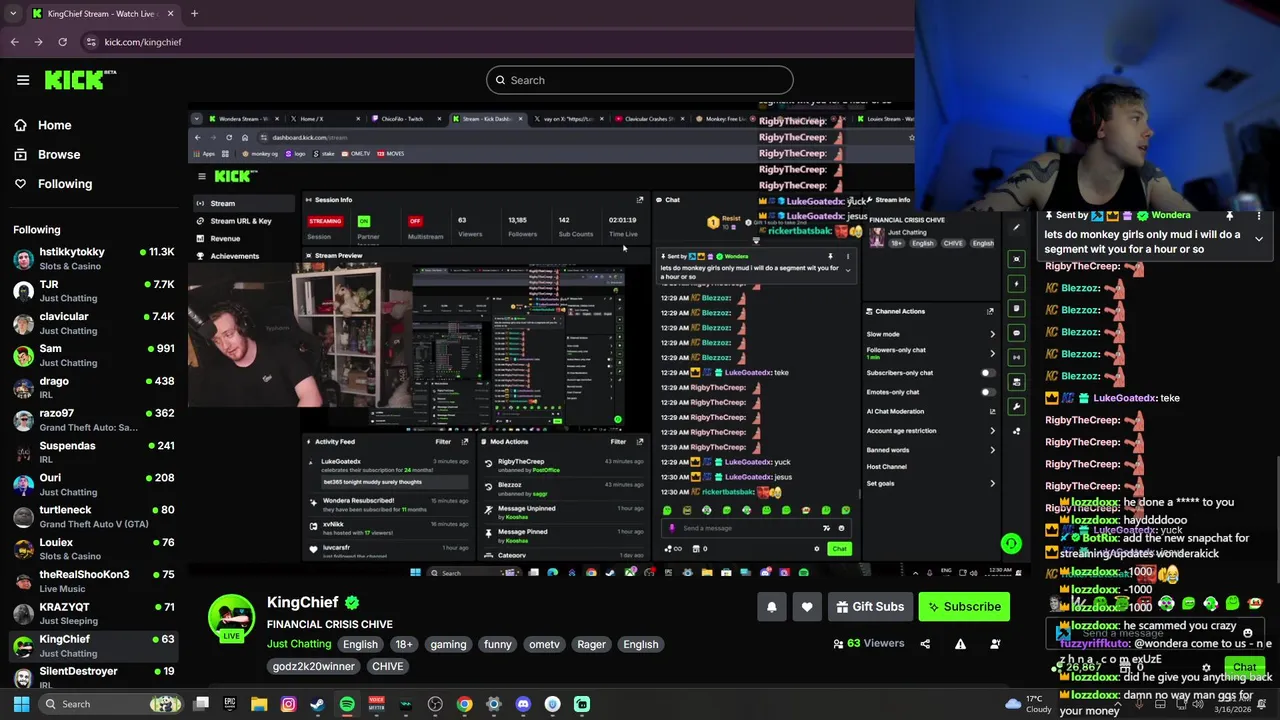
Task: Click the pin icon on pinned message
Action: (1230, 216)
